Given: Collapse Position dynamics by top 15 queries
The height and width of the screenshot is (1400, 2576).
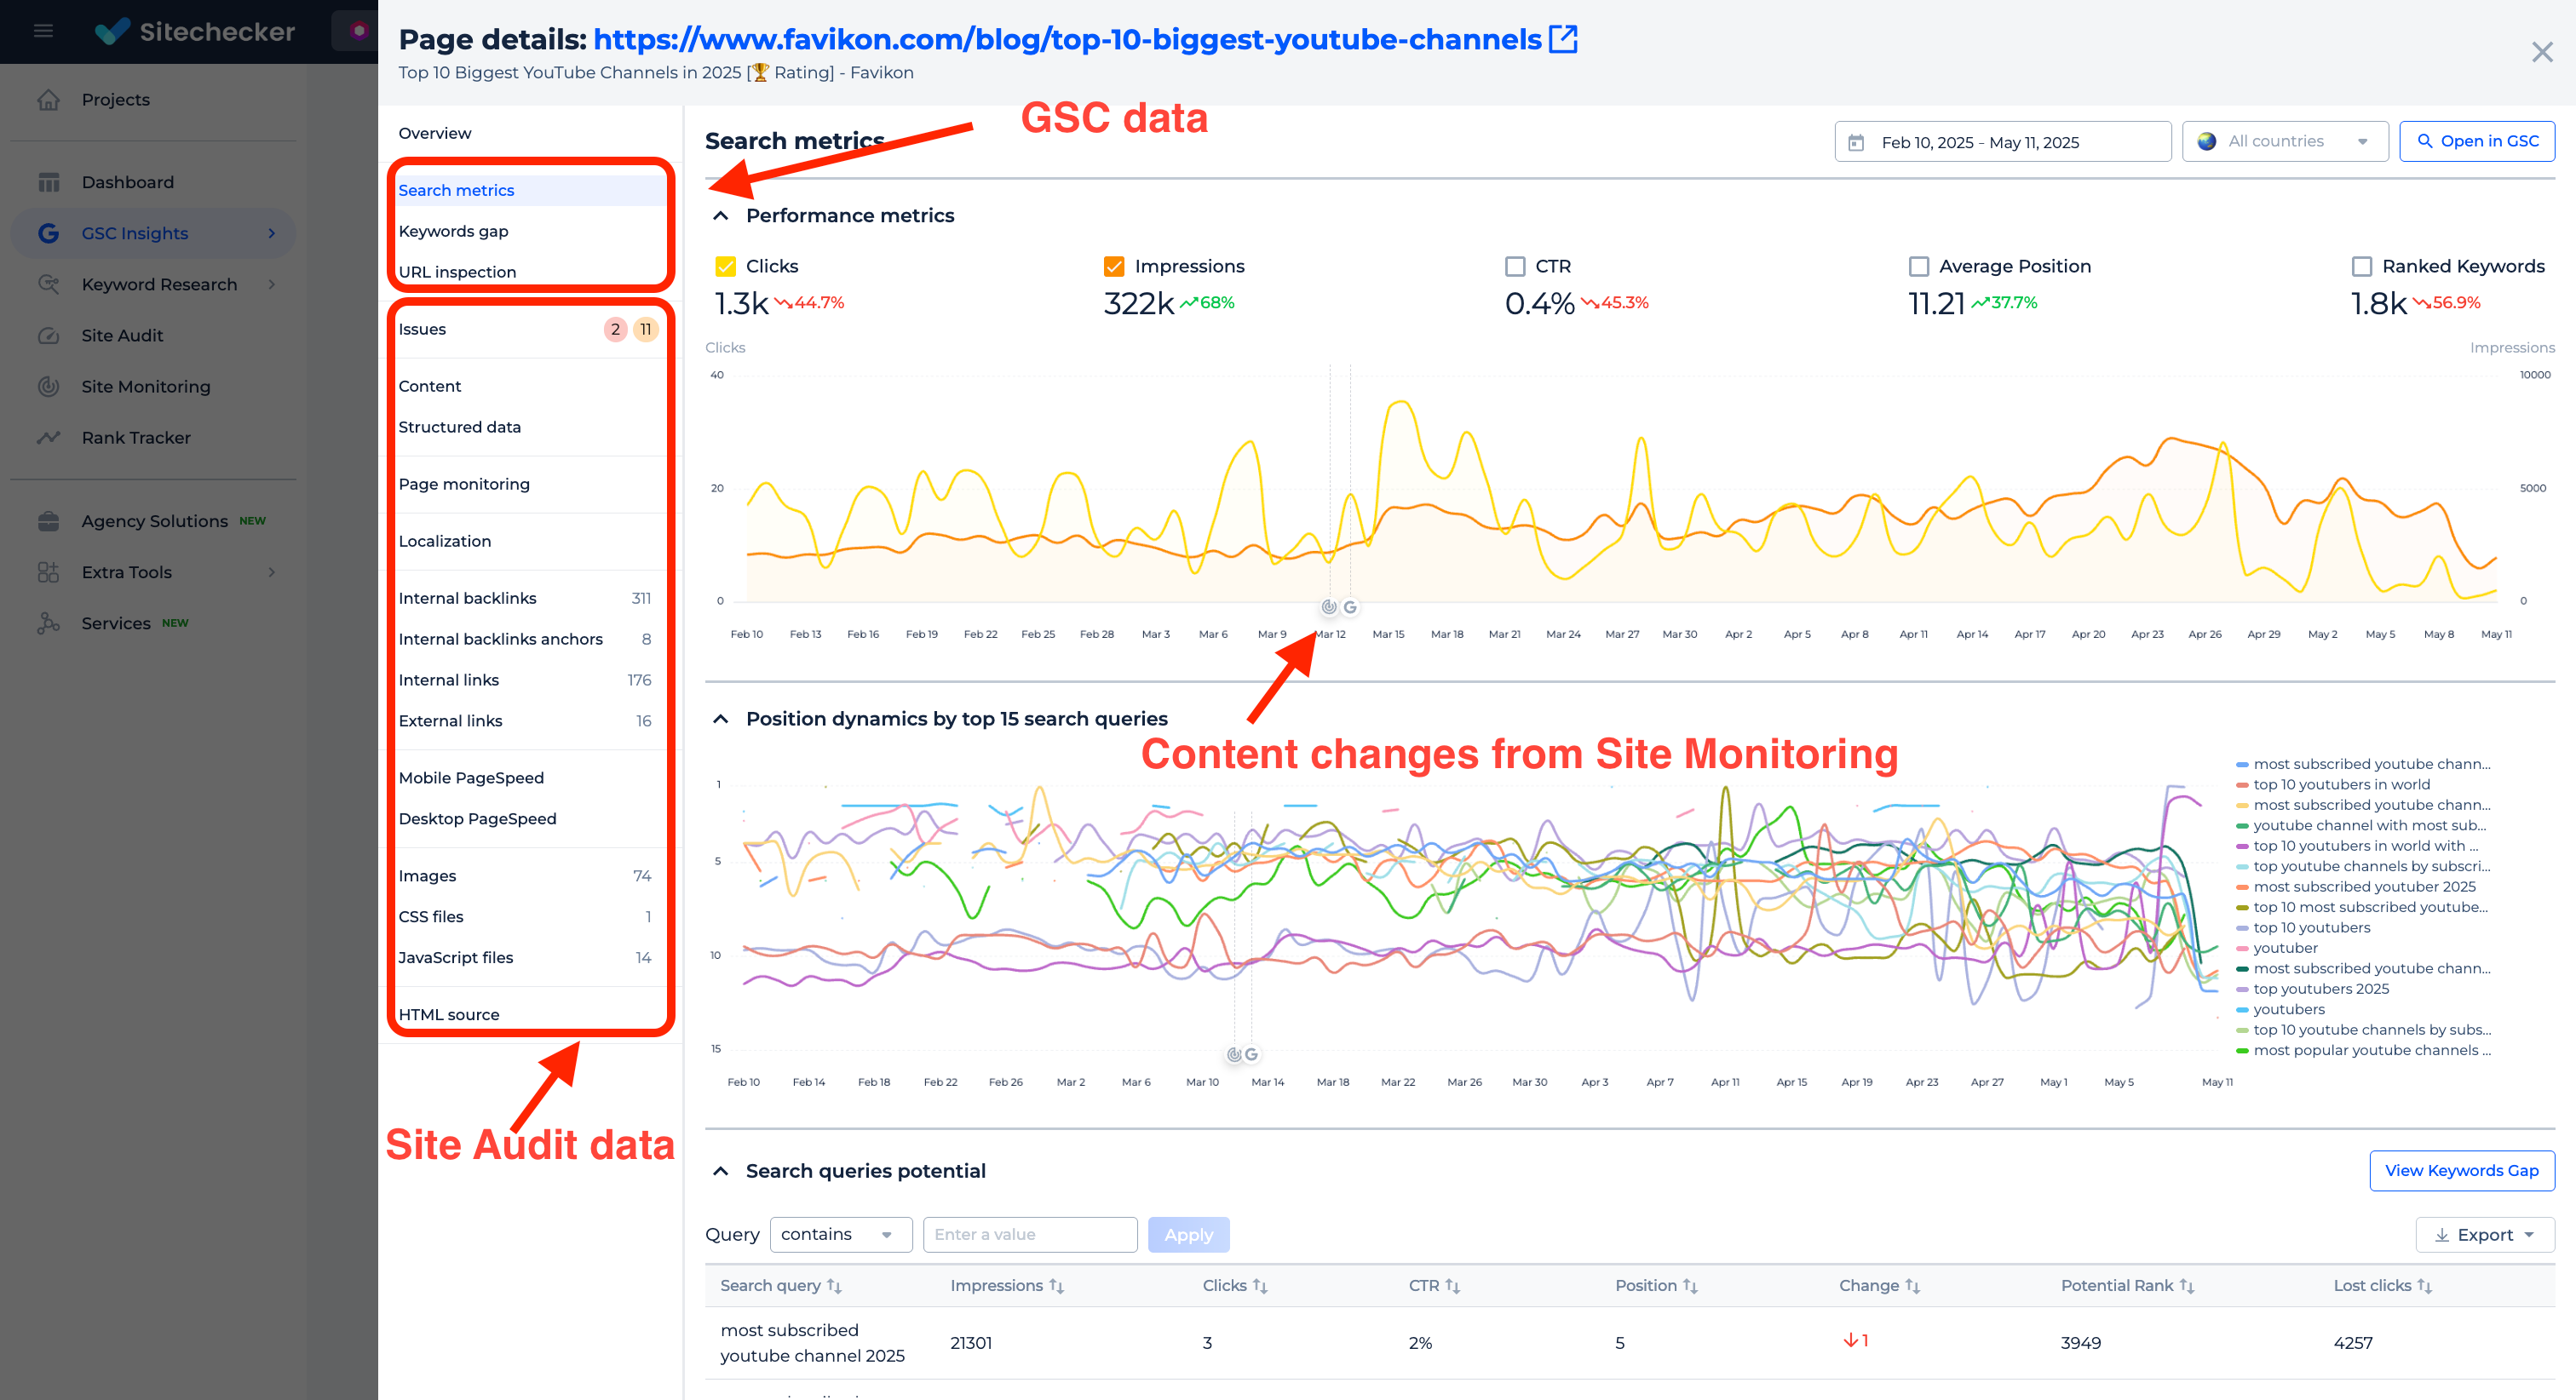Looking at the screenshot, I should pos(720,718).
